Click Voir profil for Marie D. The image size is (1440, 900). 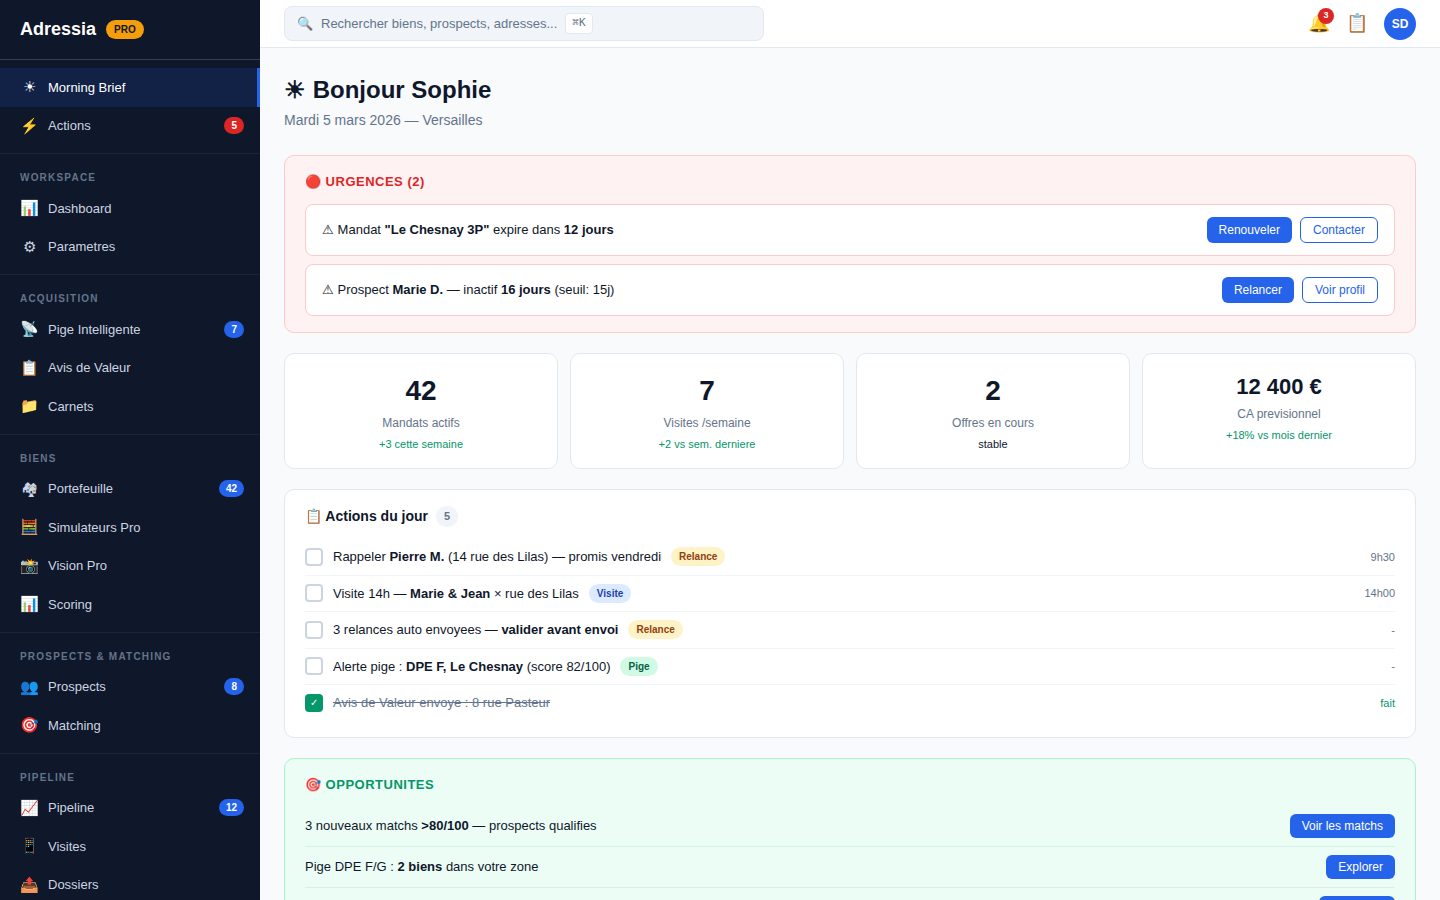1340,290
